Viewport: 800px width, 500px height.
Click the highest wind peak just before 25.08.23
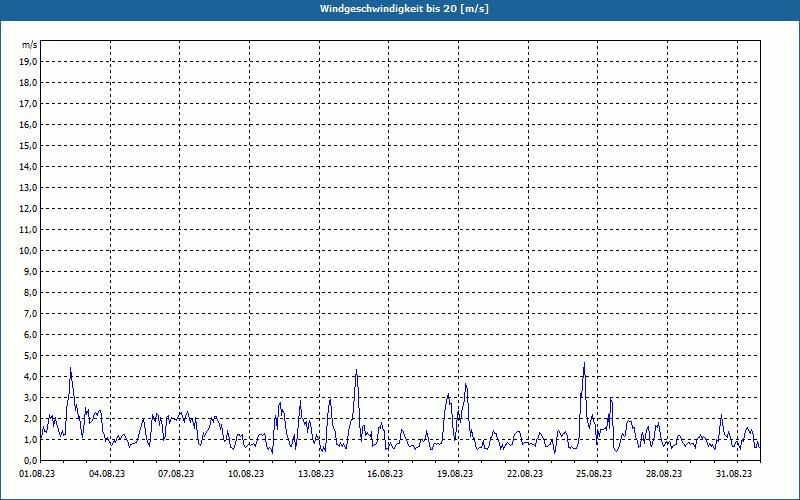tap(584, 363)
